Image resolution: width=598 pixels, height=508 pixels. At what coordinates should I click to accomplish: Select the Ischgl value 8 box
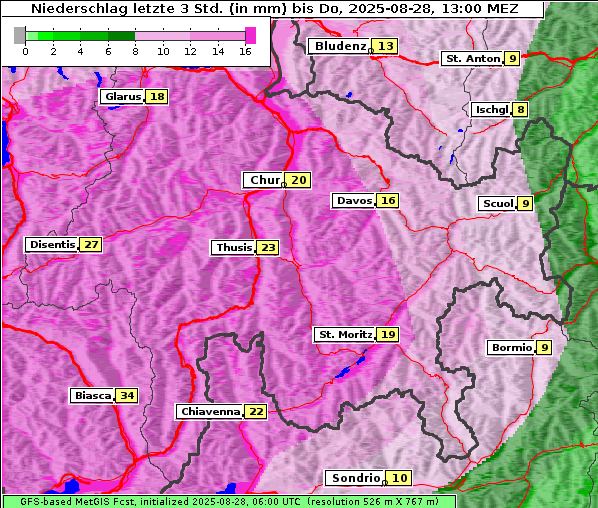coord(520,110)
